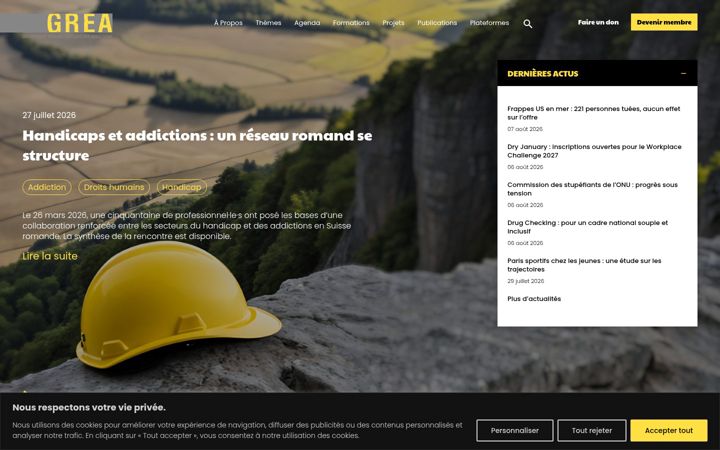Open the Formations menu

351,22
